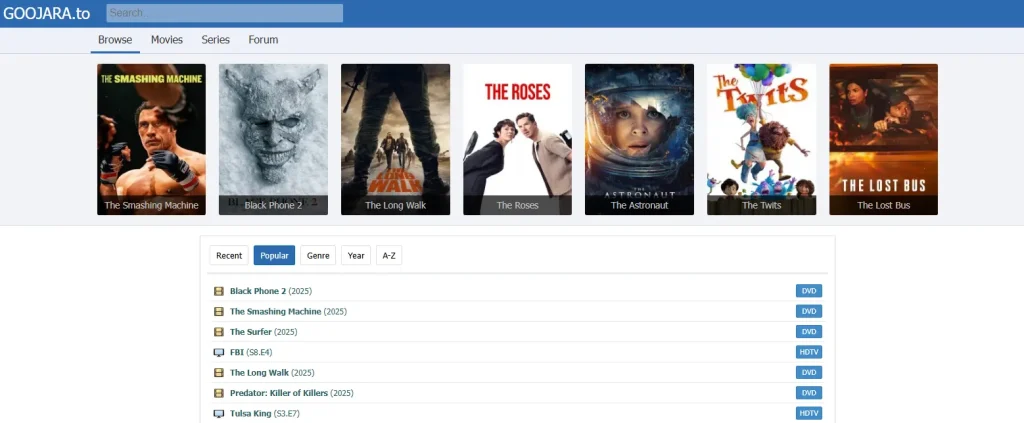Image resolution: width=1024 pixels, height=423 pixels.
Task: Filter the list by Genre
Action: [x=318, y=255]
